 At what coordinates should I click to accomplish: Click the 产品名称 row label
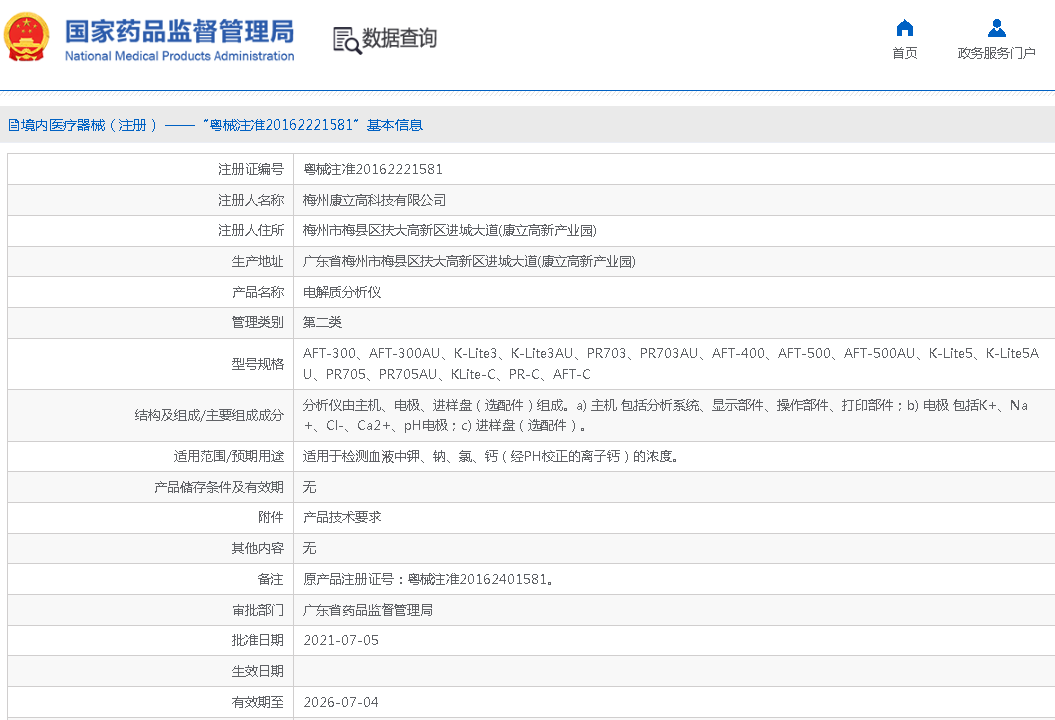click(258, 292)
